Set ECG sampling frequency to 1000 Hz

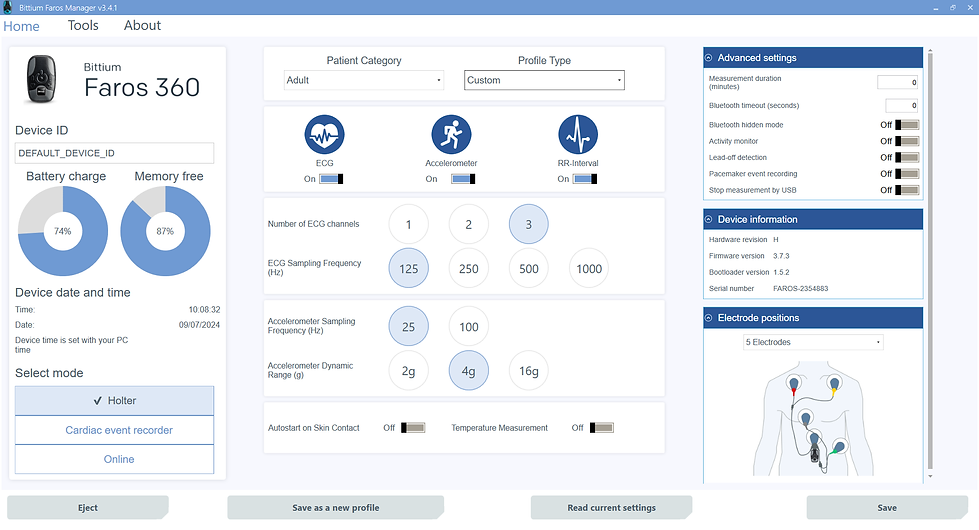pyautogui.click(x=589, y=268)
